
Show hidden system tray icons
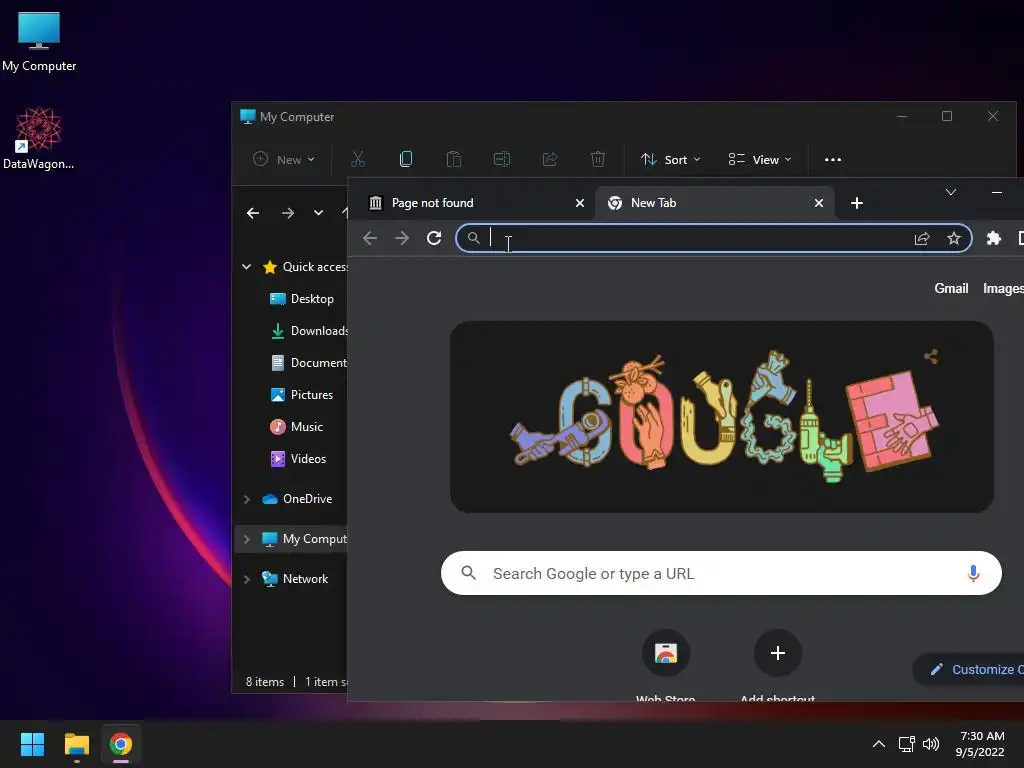click(x=879, y=744)
